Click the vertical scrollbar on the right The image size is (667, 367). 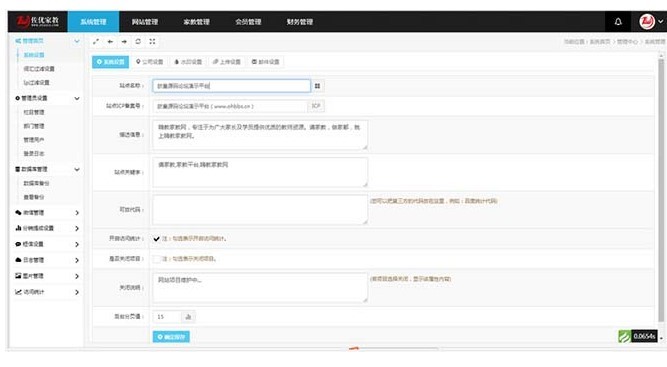(661, 189)
